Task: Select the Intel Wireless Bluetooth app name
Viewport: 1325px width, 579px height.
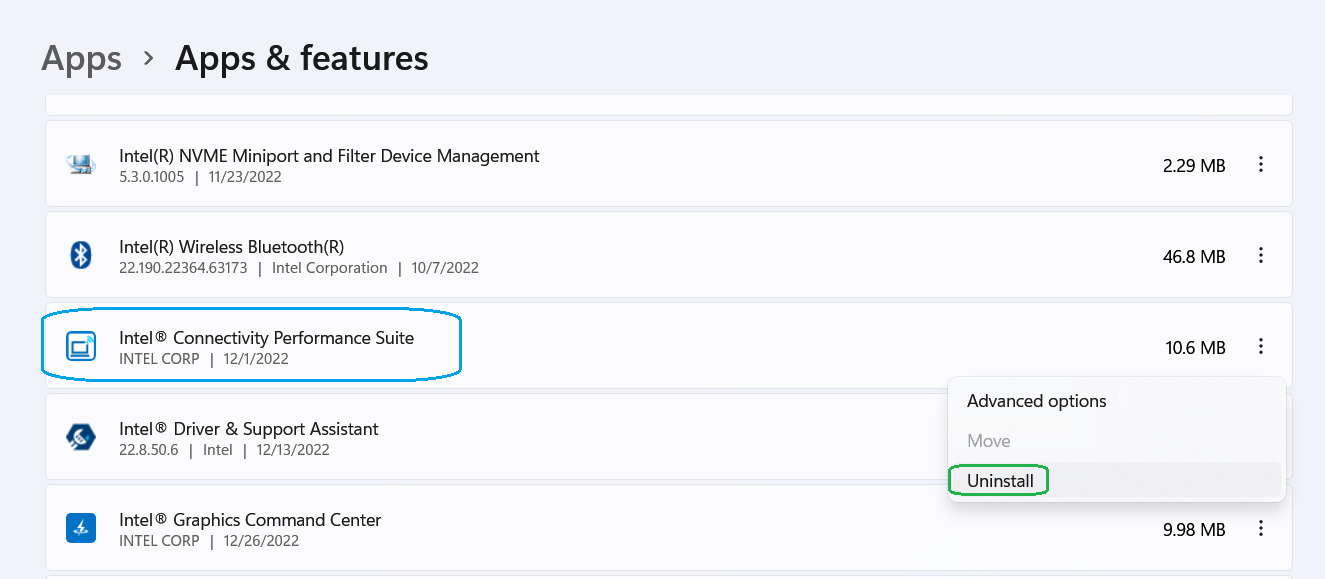Action: pos(231,247)
